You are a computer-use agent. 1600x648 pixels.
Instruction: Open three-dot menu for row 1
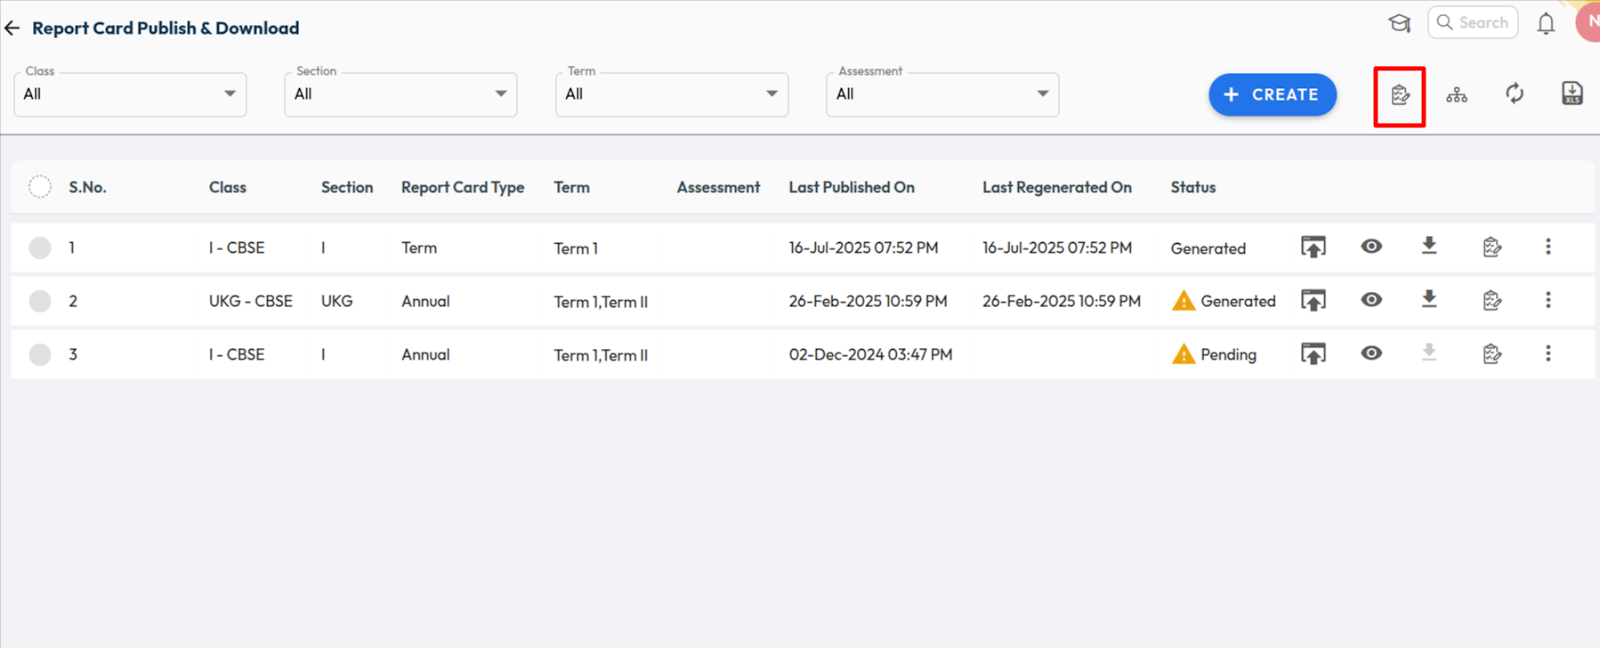[1547, 246]
